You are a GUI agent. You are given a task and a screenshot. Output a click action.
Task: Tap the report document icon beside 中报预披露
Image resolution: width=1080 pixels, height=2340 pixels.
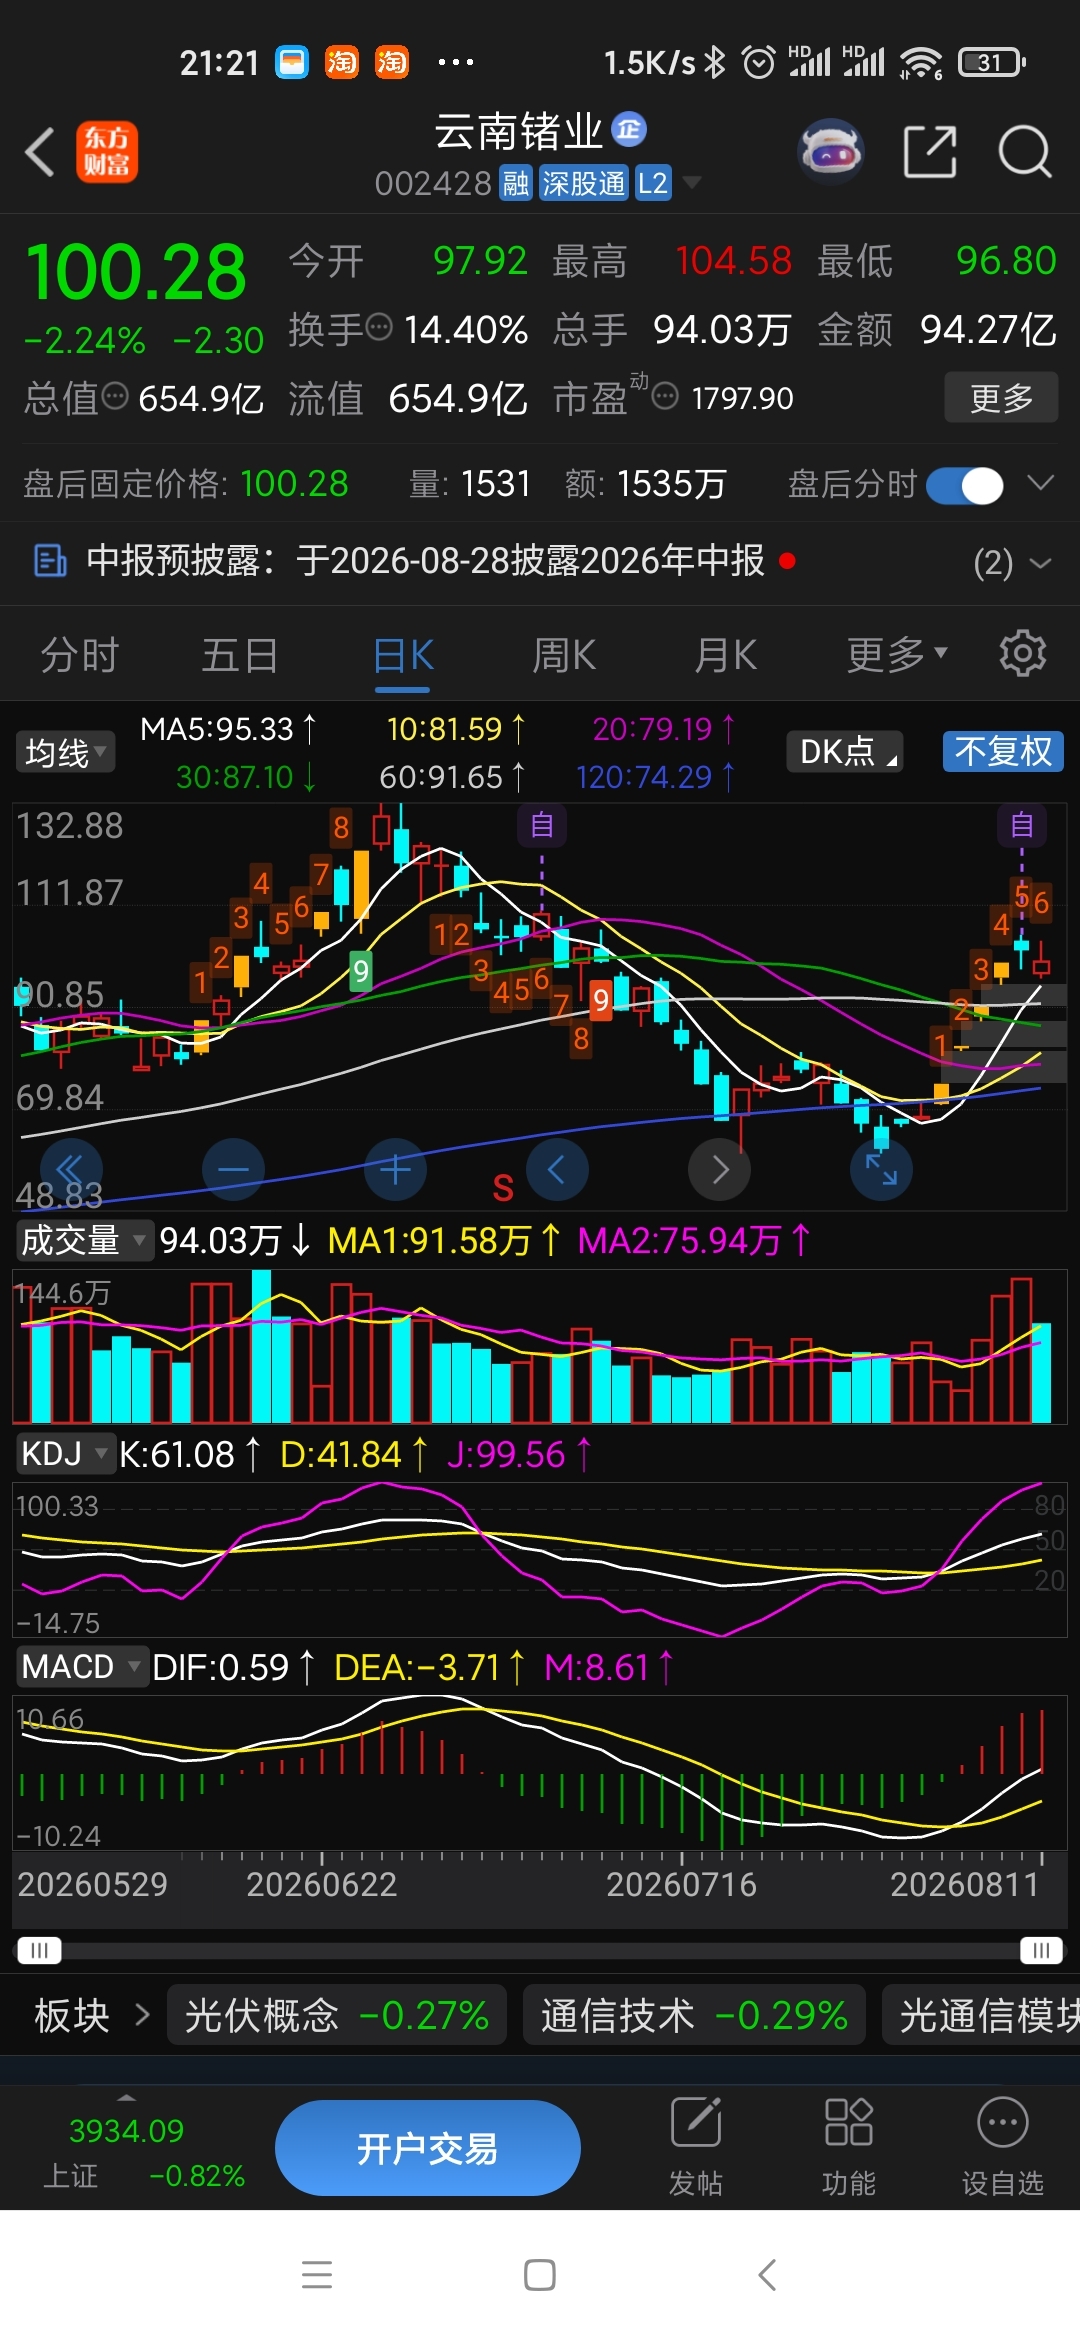tap(50, 561)
